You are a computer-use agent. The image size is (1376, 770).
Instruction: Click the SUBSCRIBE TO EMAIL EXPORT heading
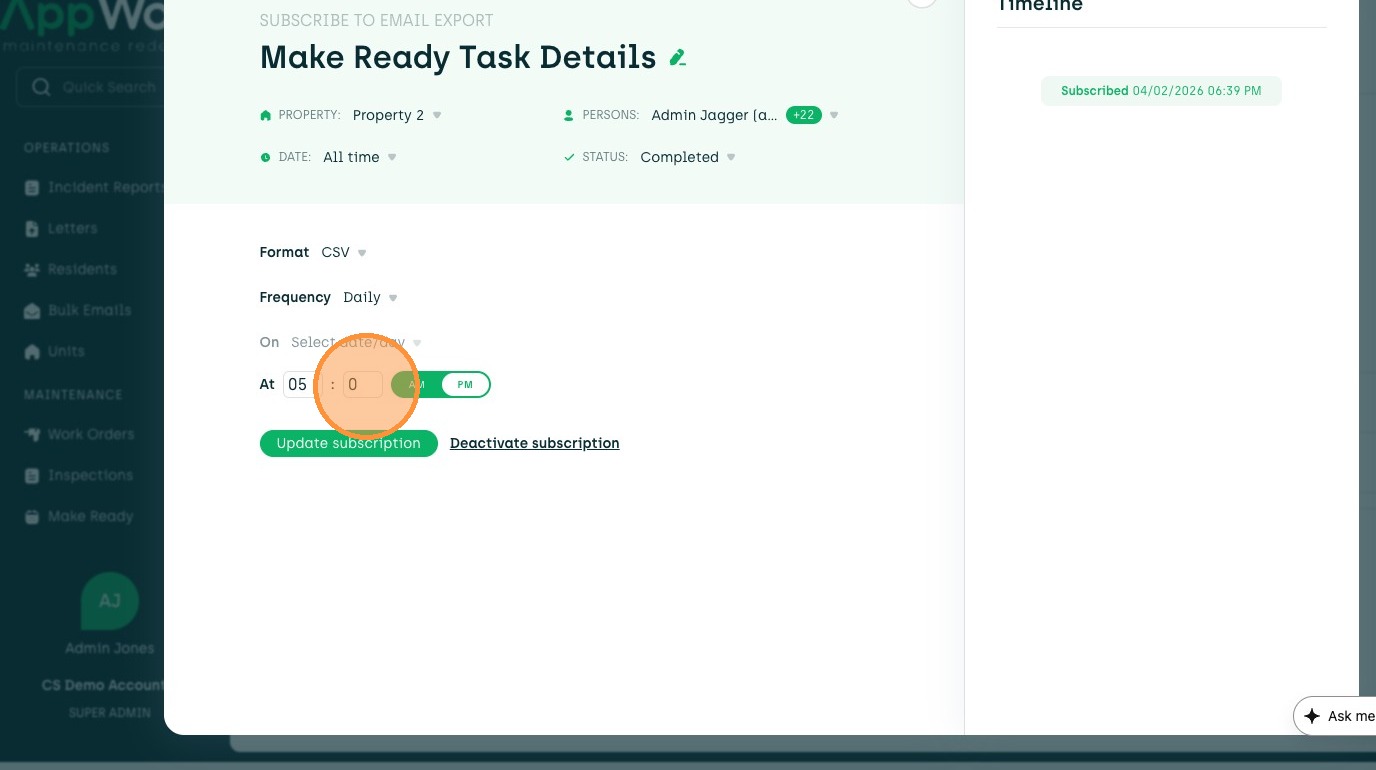(377, 20)
